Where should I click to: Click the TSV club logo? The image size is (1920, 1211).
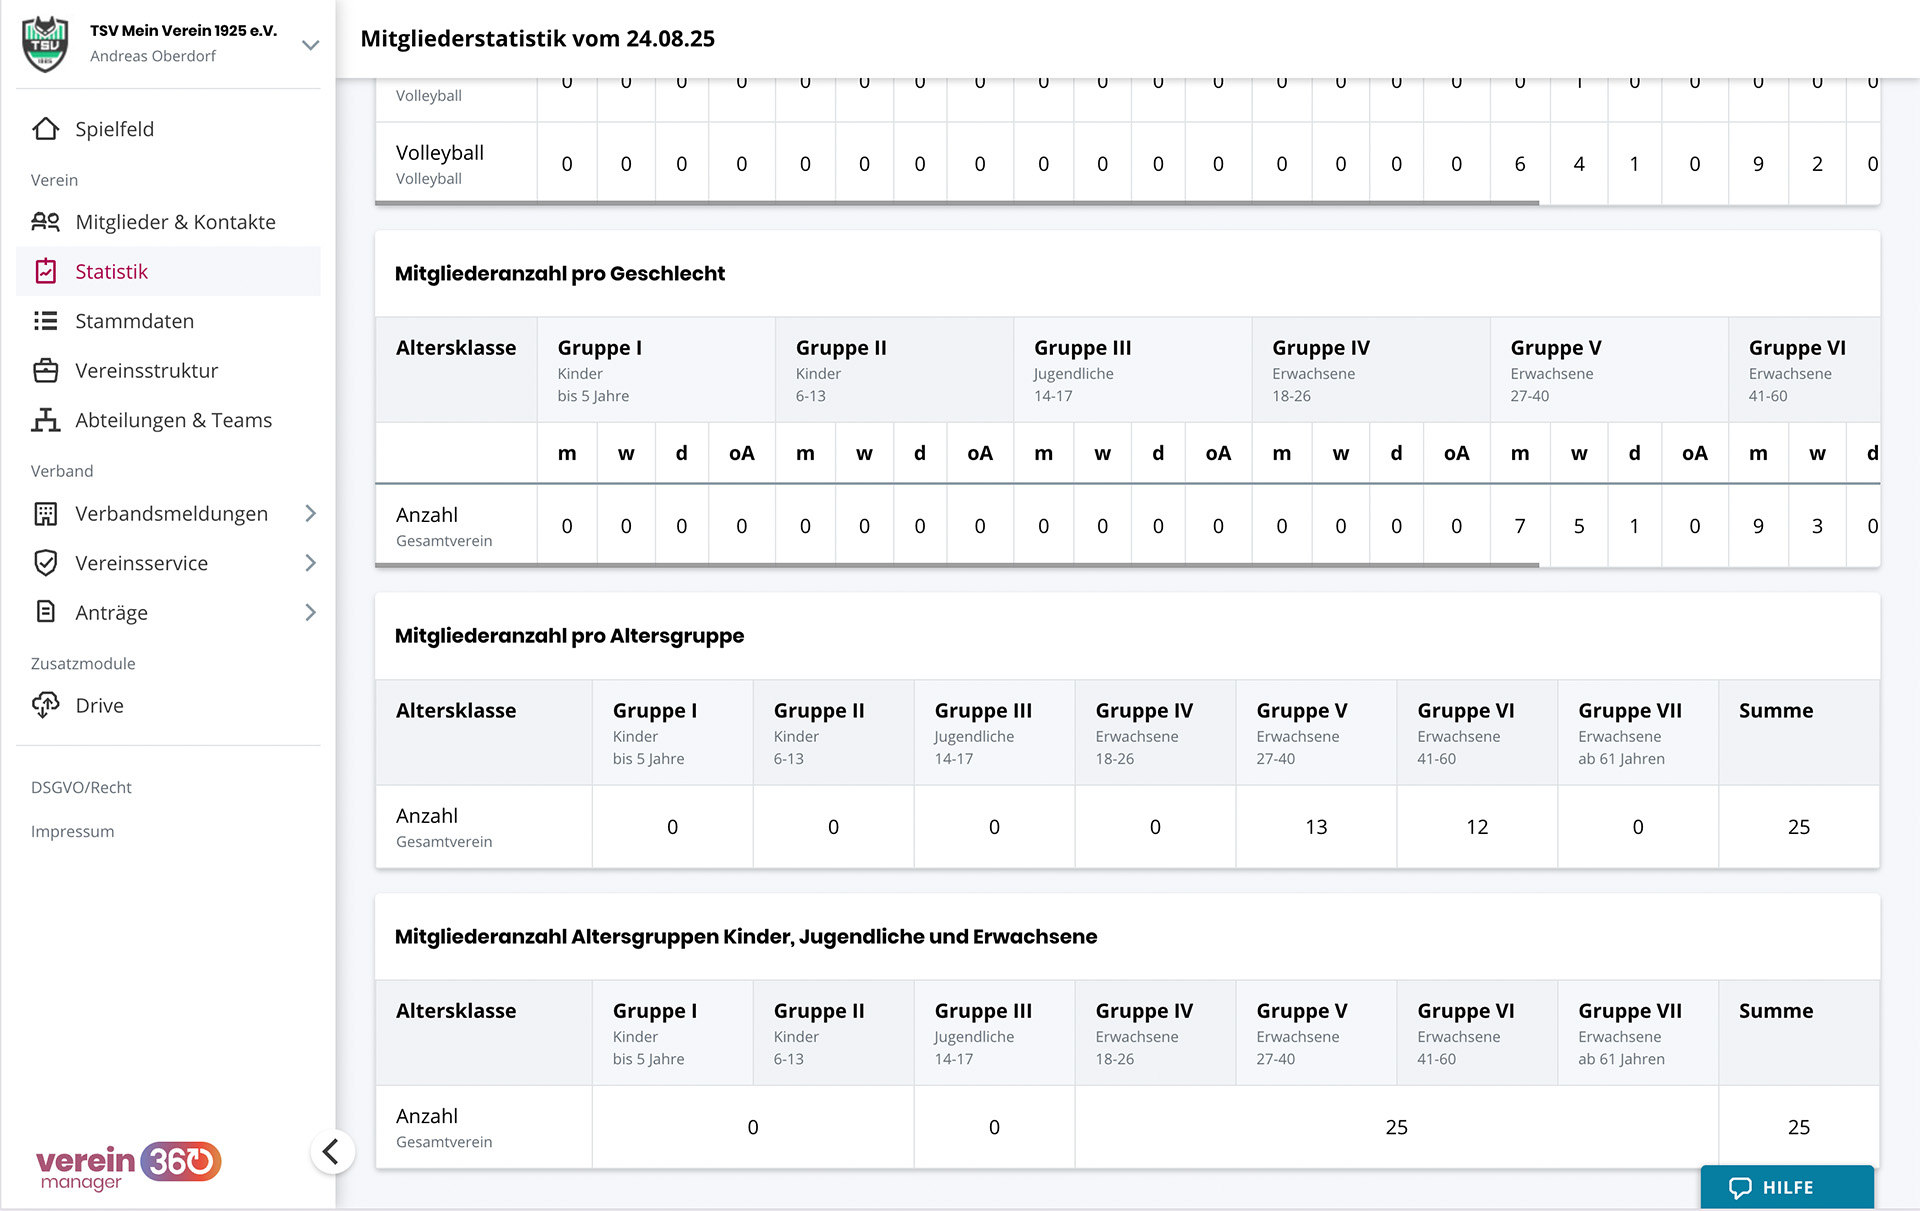pos(45,44)
